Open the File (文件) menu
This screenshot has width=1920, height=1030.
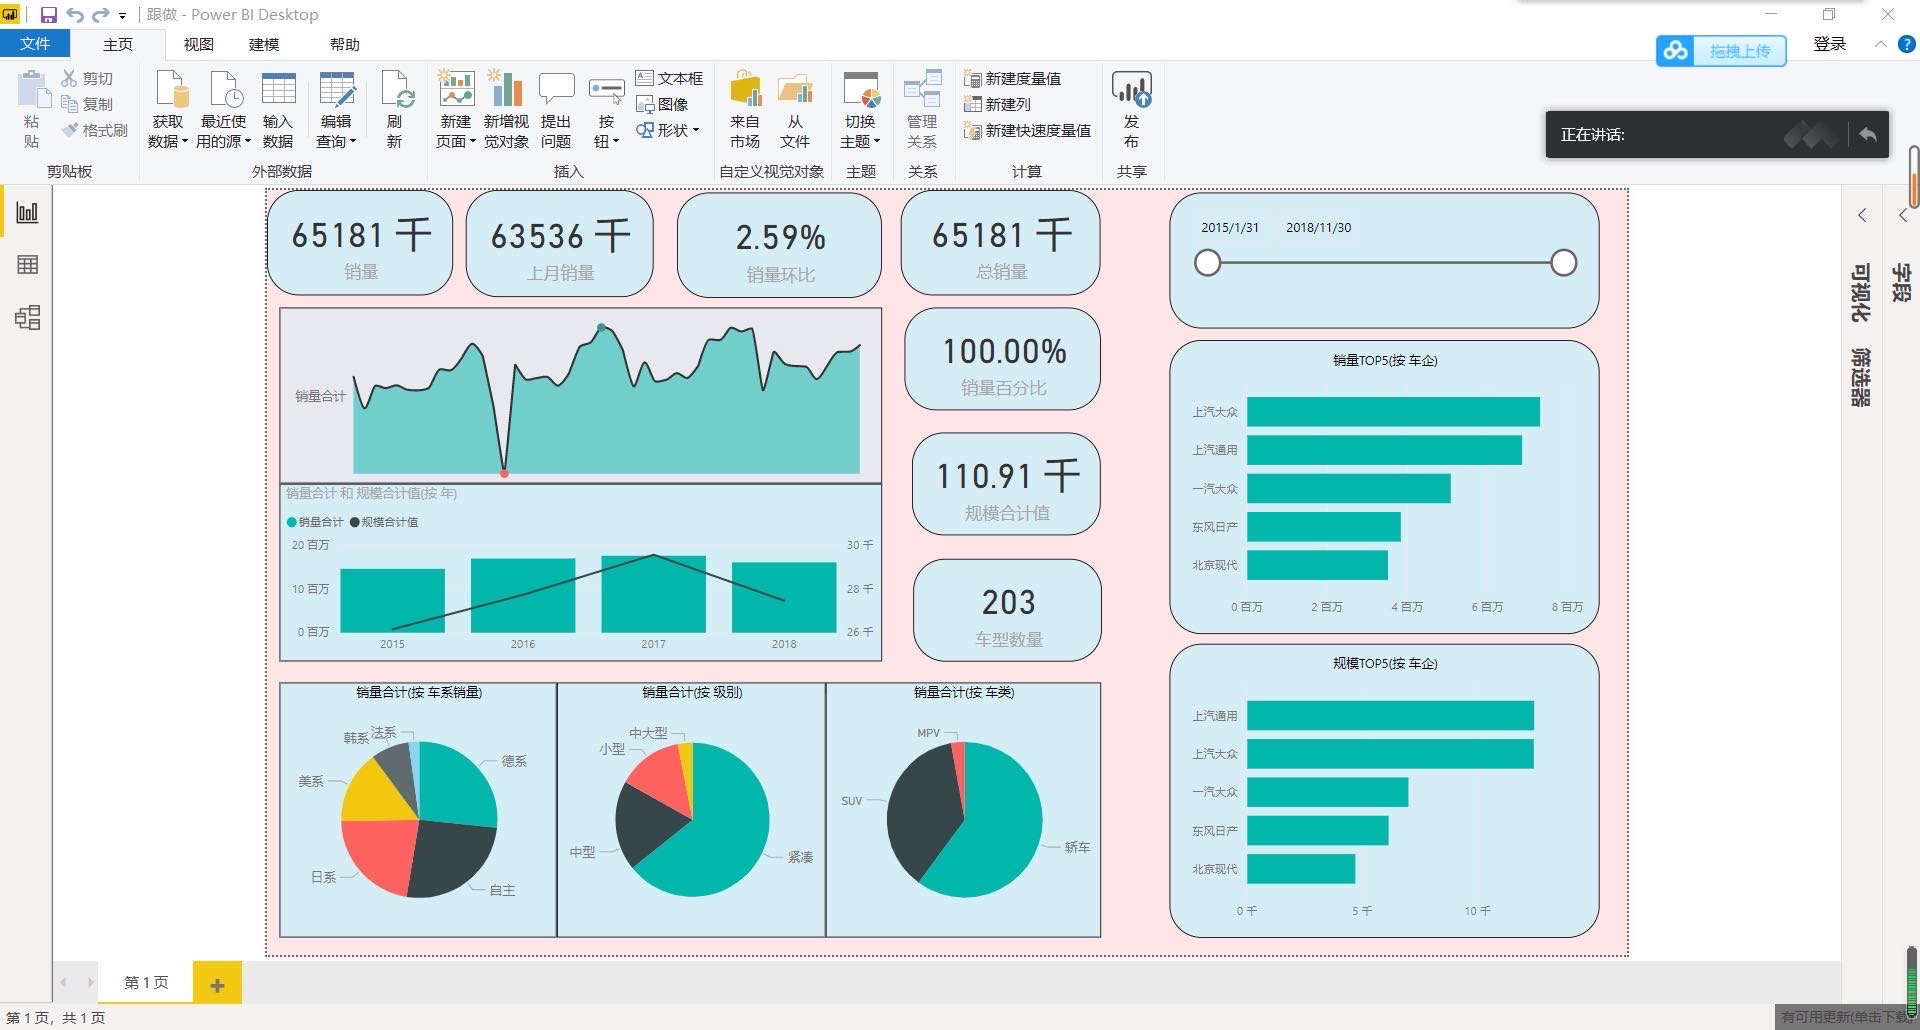pyautogui.click(x=35, y=44)
